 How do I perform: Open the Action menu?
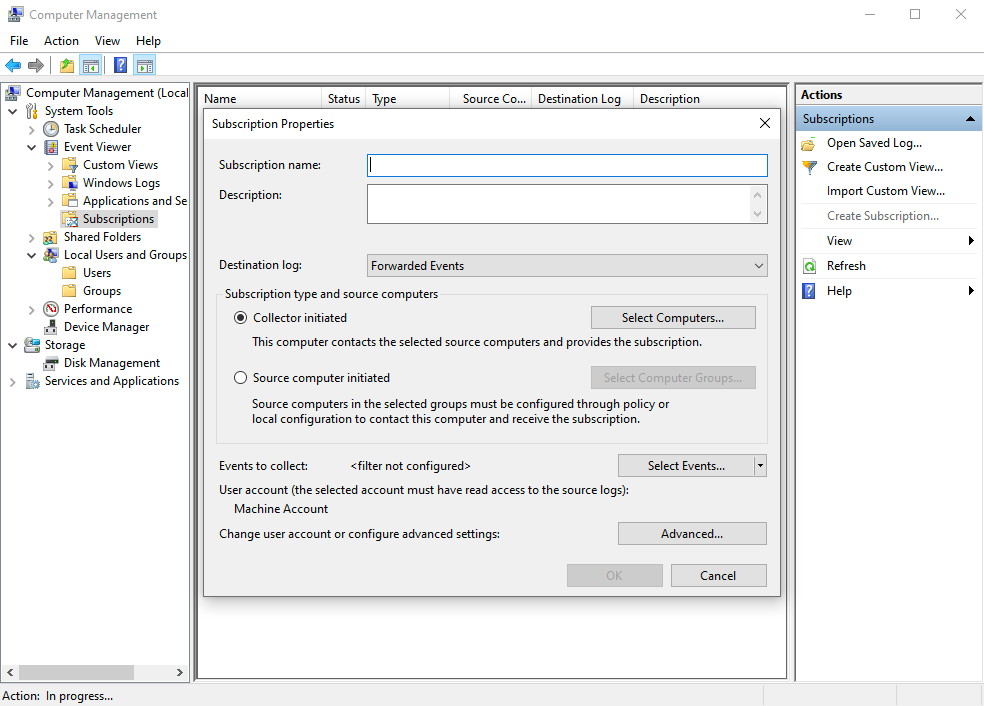(61, 41)
